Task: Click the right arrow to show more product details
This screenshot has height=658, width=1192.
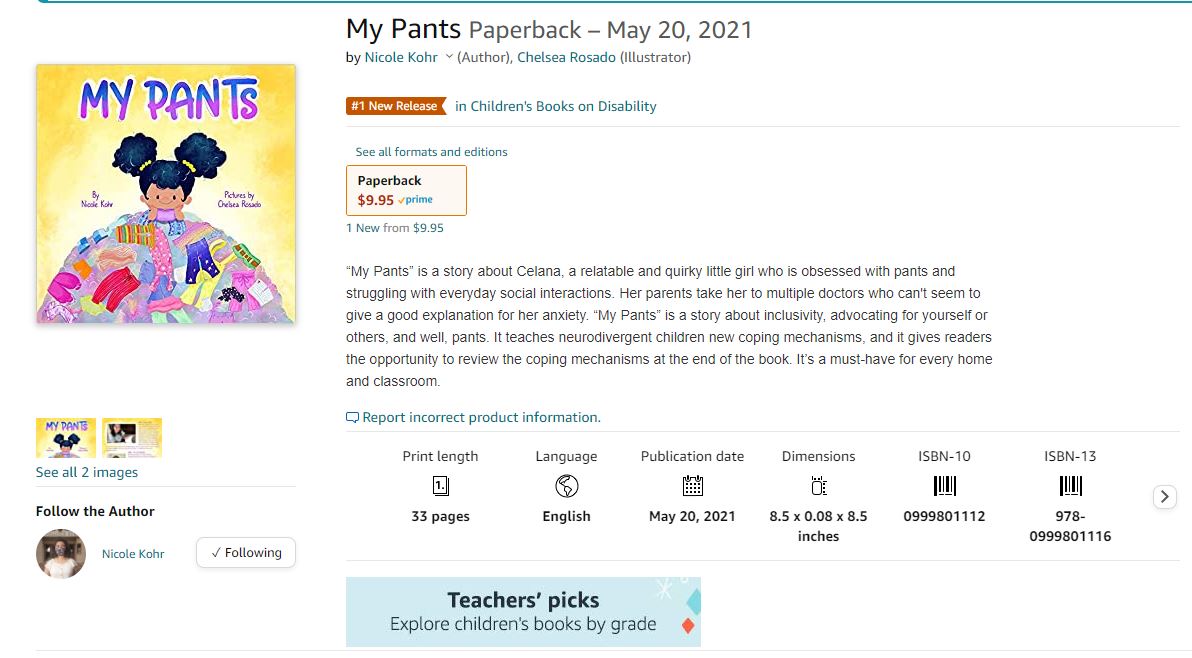Action: [1164, 496]
